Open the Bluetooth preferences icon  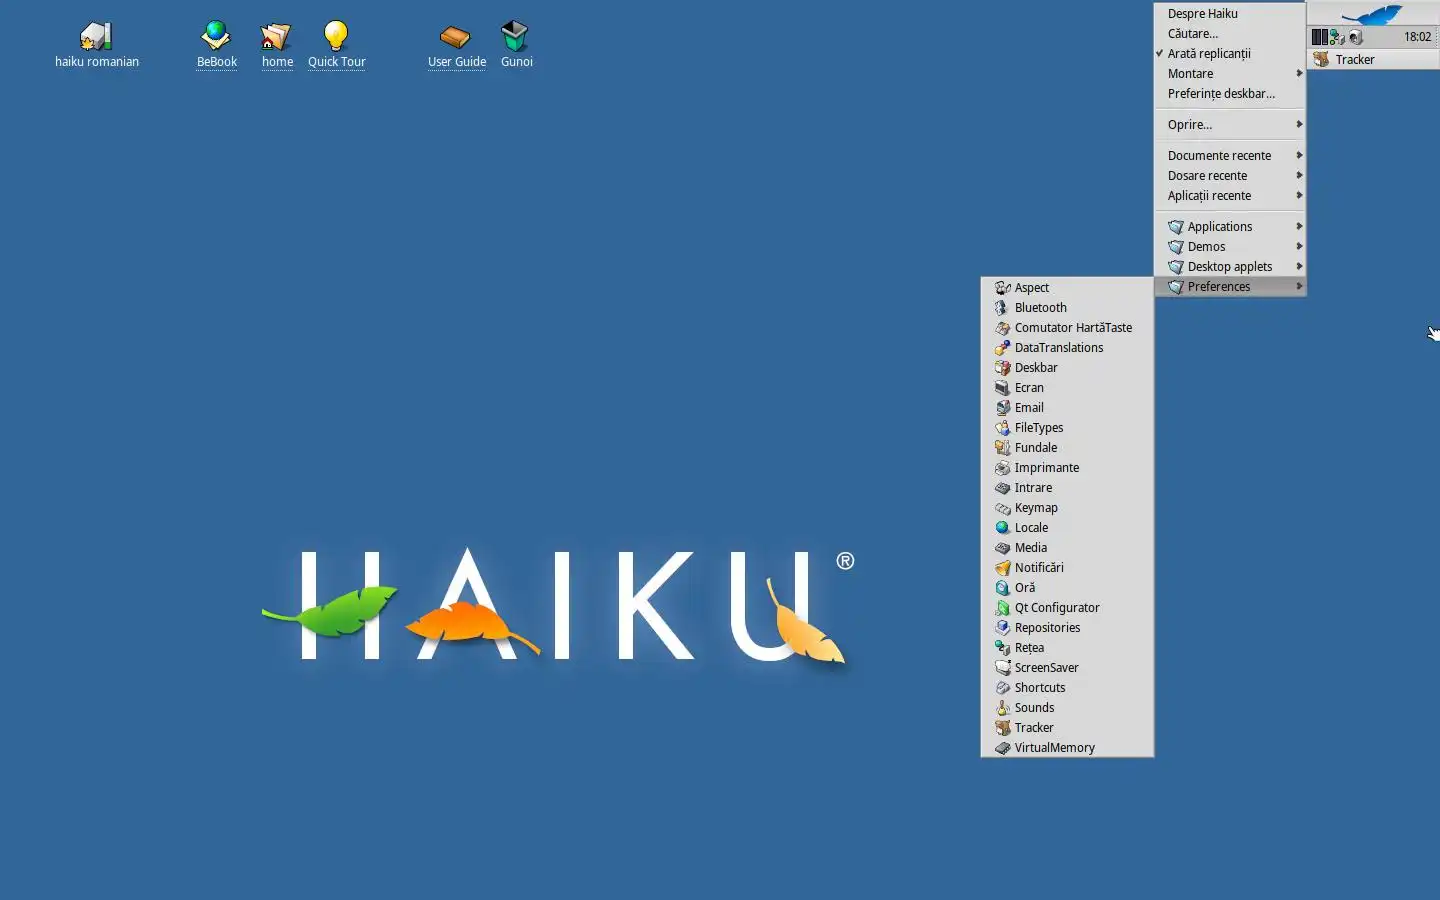click(x=1002, y=308)
